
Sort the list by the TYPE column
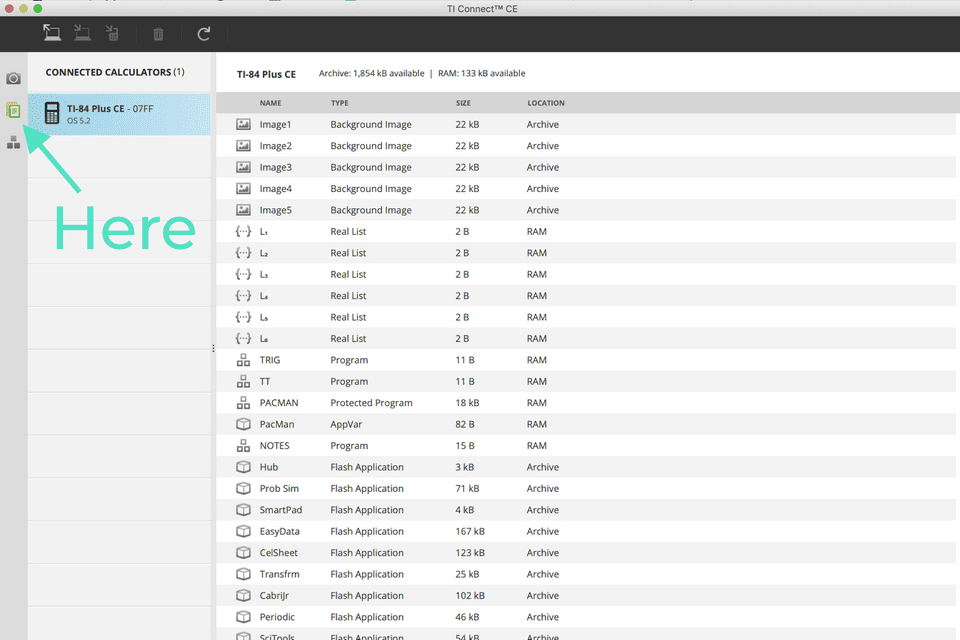pos(339,103)
